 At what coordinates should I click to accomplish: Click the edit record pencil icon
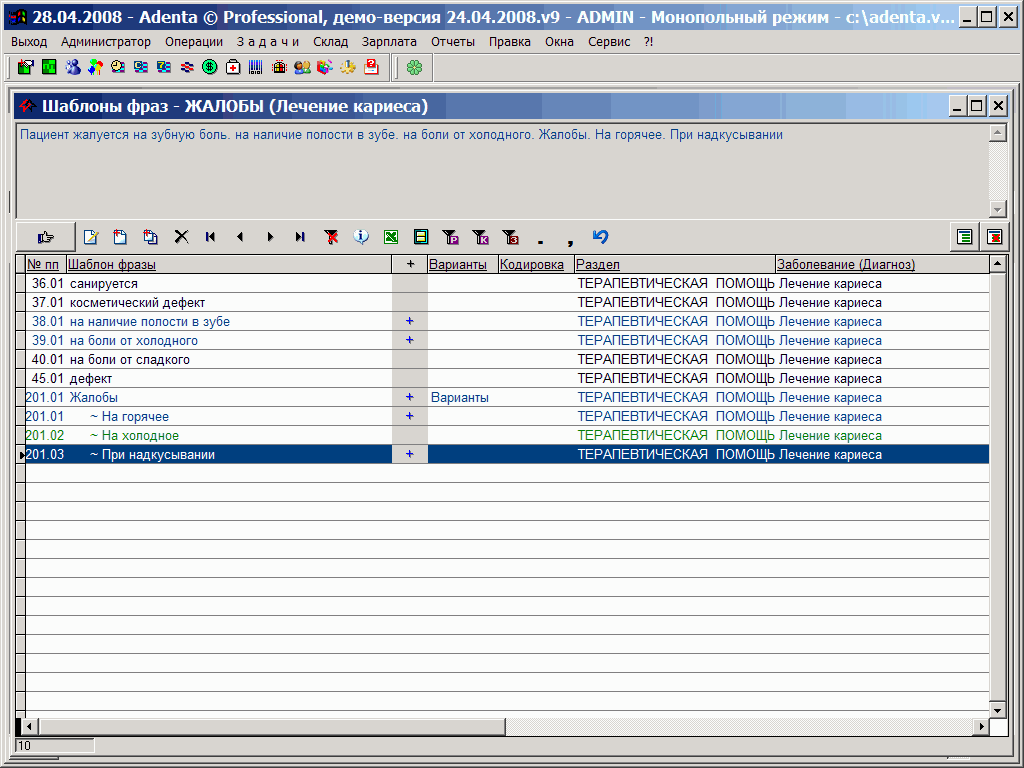click(91, 237)
